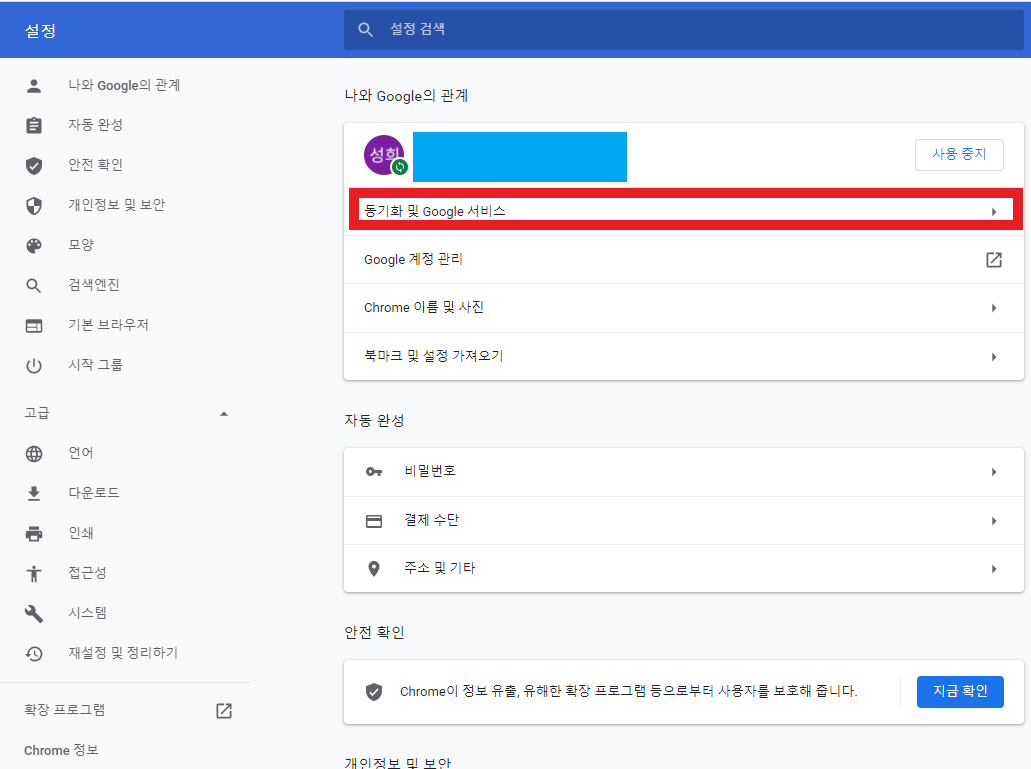
Task: Click the palette icon for 모양
Action: 34,246
